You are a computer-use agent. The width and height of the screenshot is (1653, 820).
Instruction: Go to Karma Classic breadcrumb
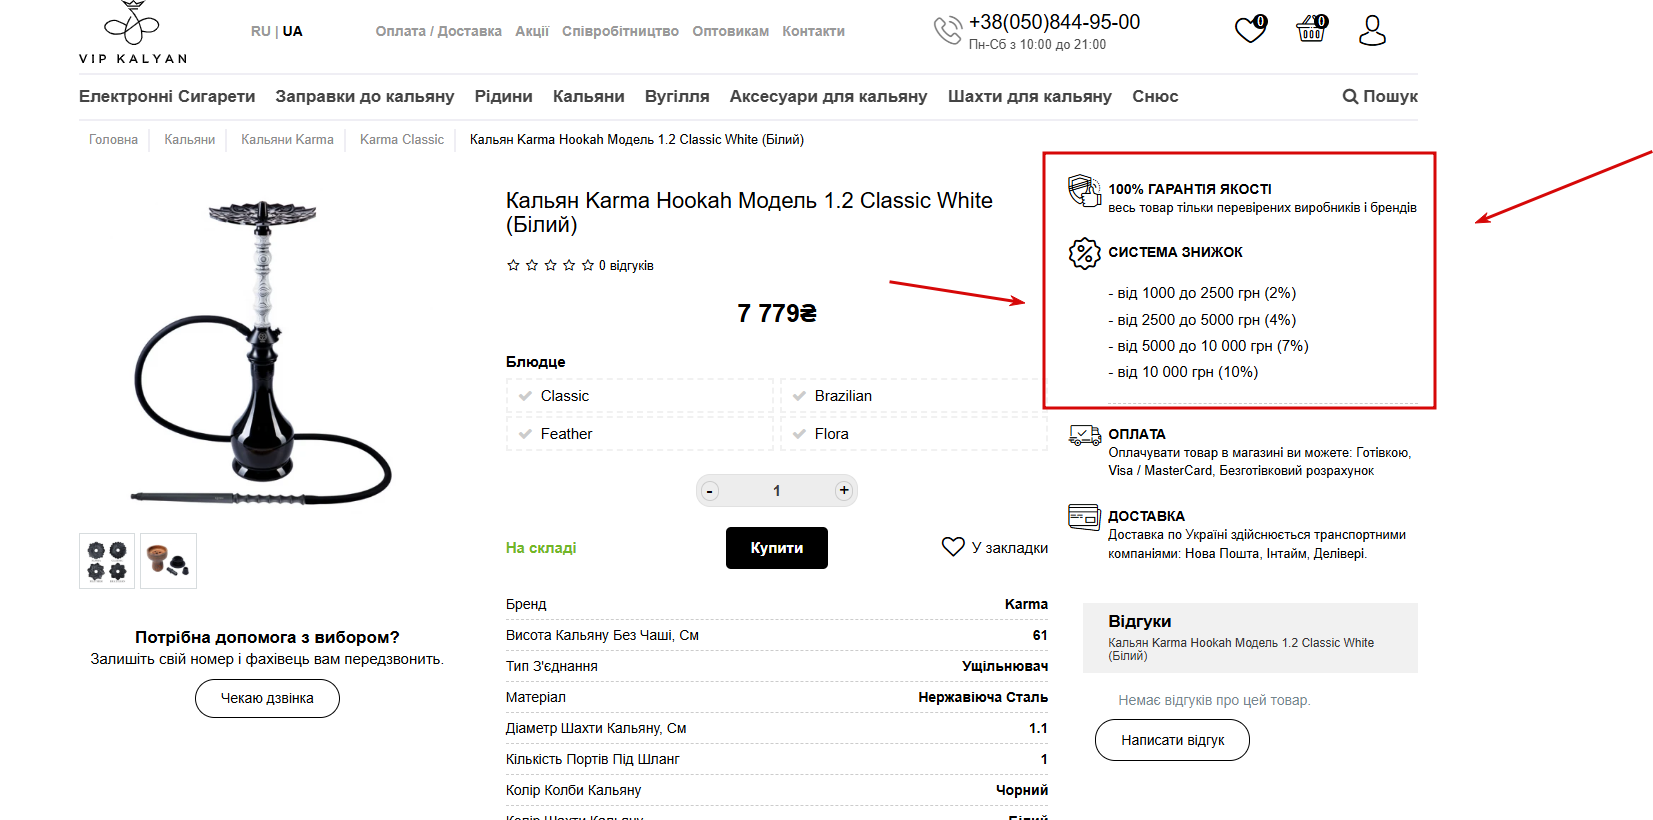coord(402,139)
